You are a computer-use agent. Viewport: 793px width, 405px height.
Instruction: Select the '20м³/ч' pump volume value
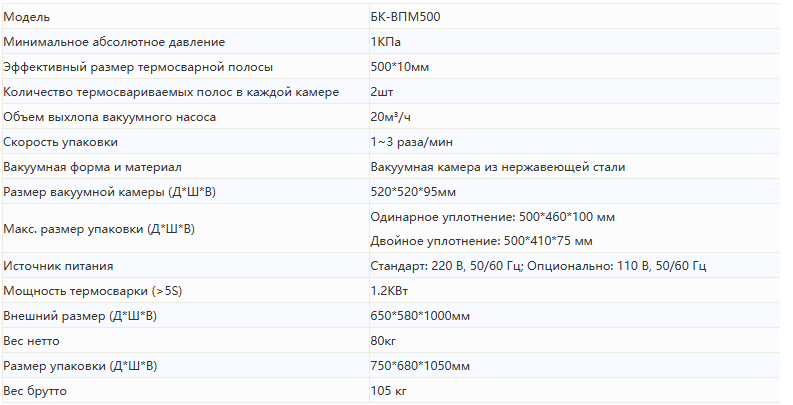pyautogui.click(x=391, y=117)
